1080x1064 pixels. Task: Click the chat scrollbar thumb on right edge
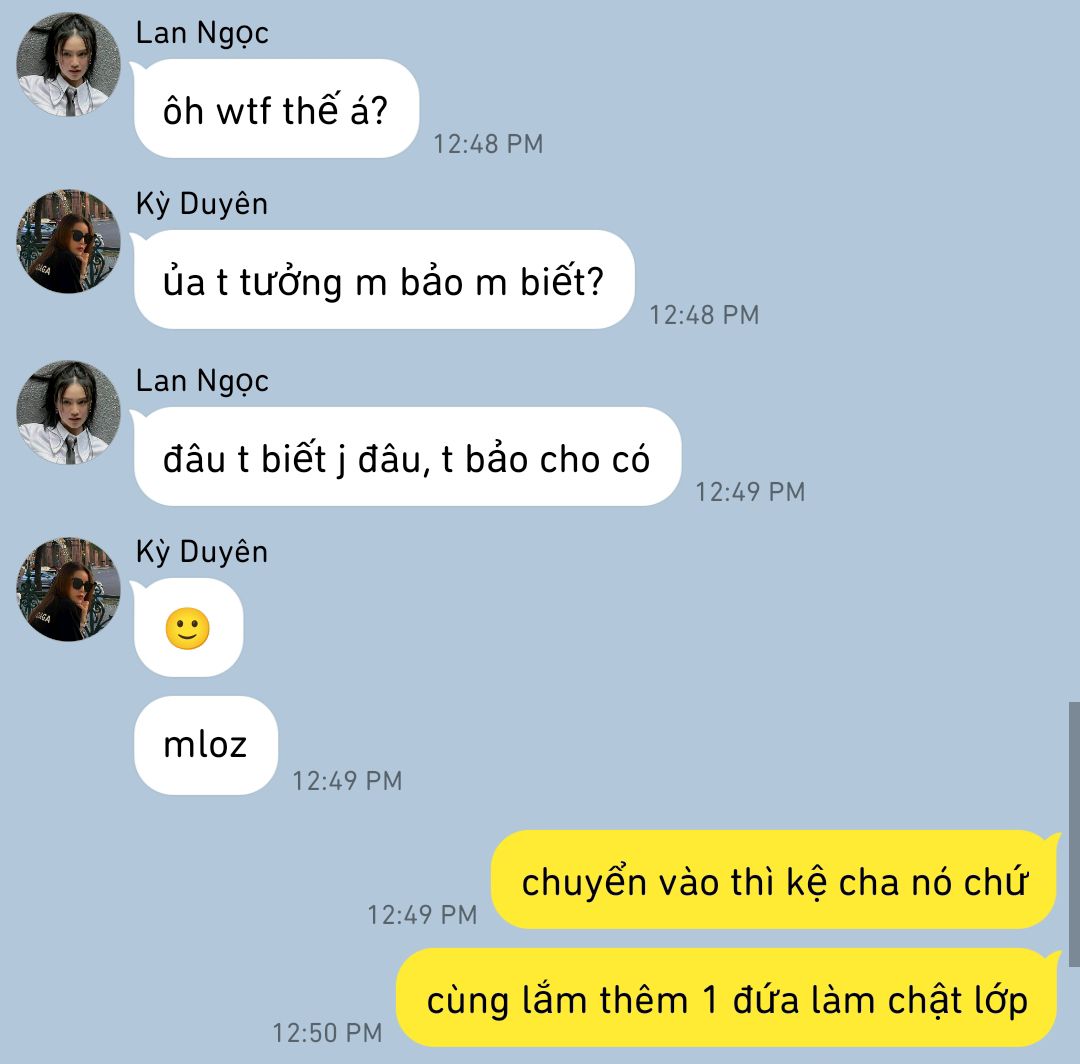click(1074, 834)
